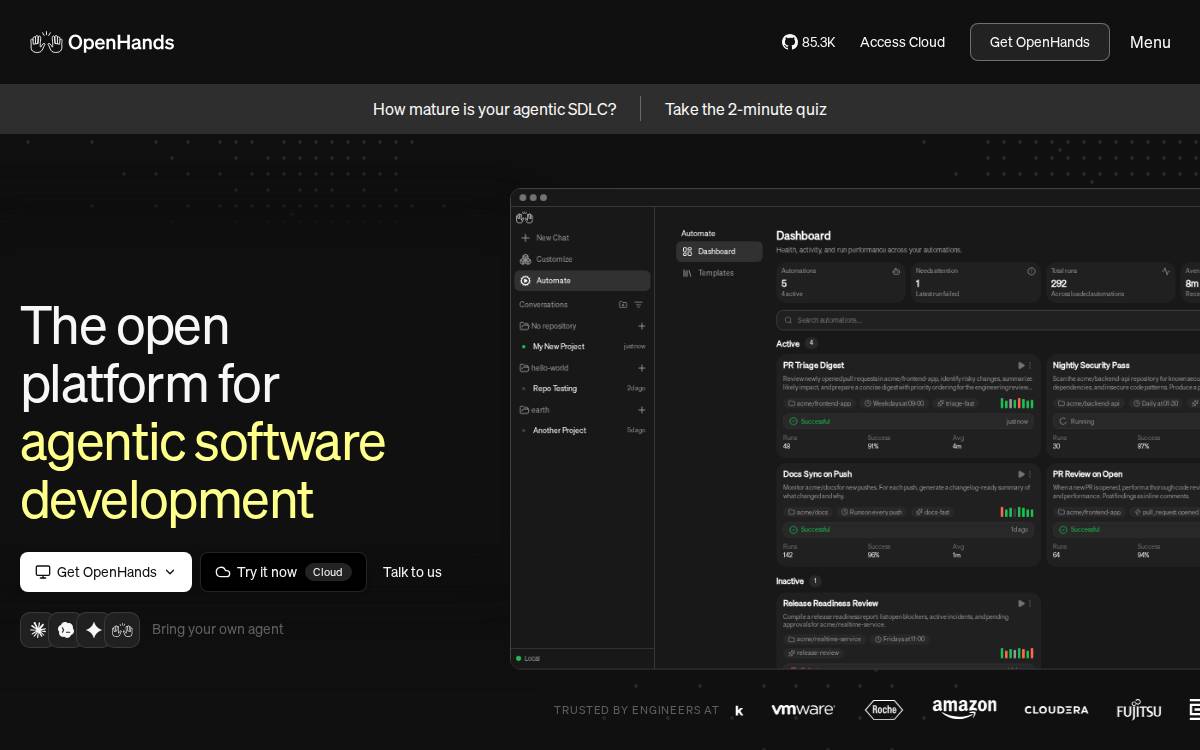The height and width of the screenshot is (750, 1200).
Task: Click the Cloudera logo
Action: click(x=1056, y=710)
